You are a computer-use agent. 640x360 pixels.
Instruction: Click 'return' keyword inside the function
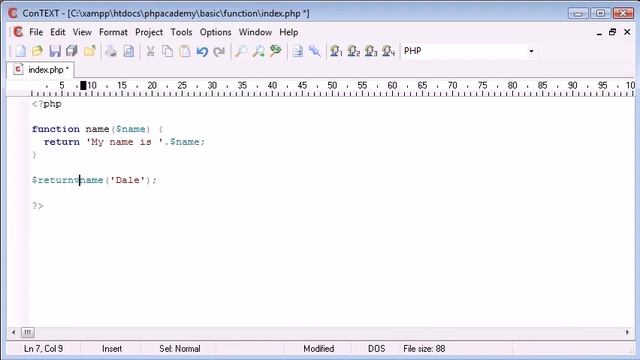point(62,142)
